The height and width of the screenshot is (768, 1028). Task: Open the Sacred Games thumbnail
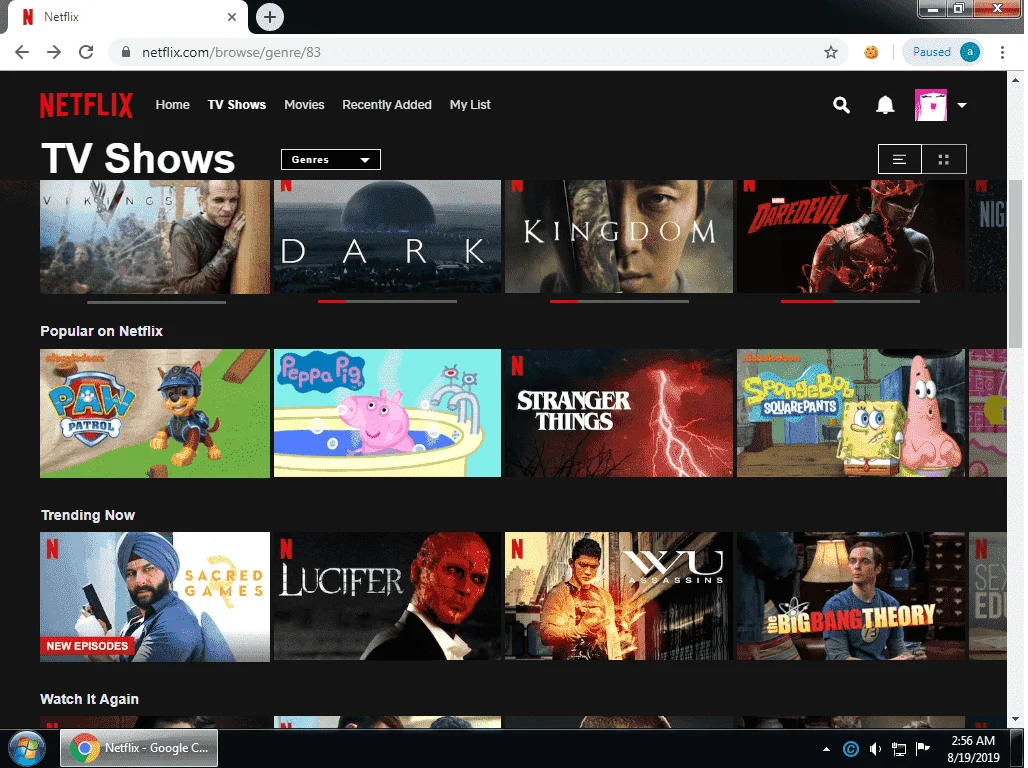click(155, 596)
